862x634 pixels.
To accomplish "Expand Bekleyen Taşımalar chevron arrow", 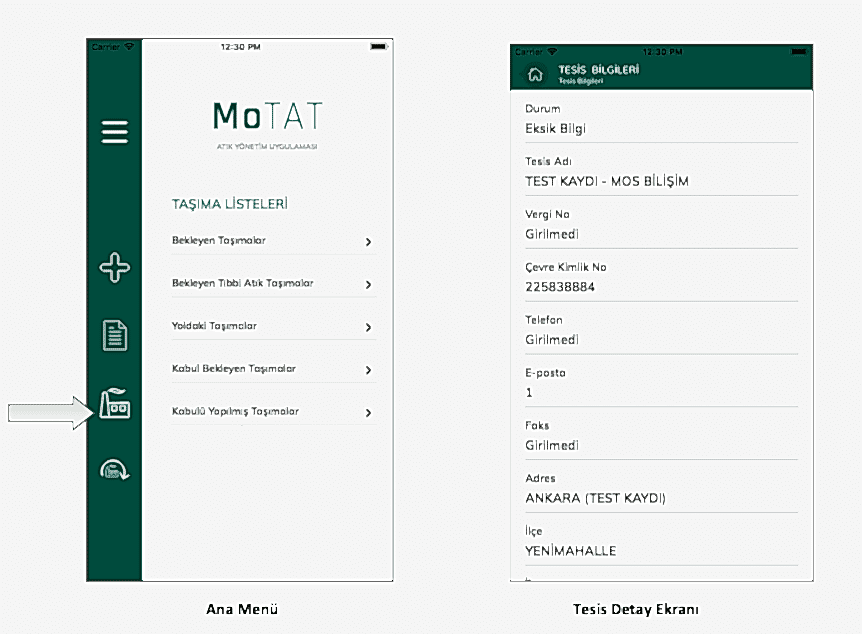I will [368, 242].
